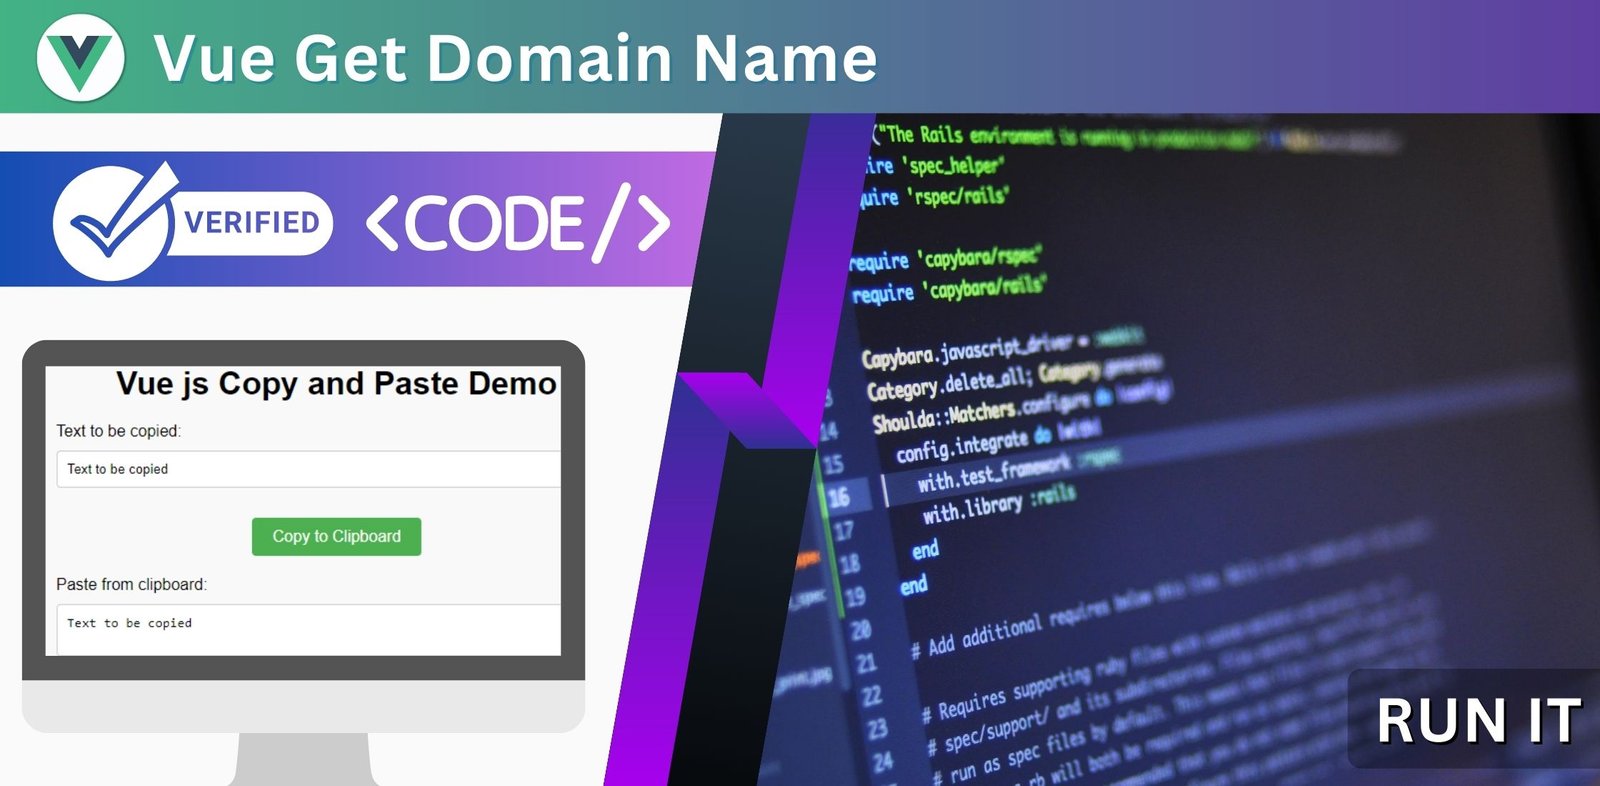Click the 'Paste from clipboard:' label

(x=131, y=584)
